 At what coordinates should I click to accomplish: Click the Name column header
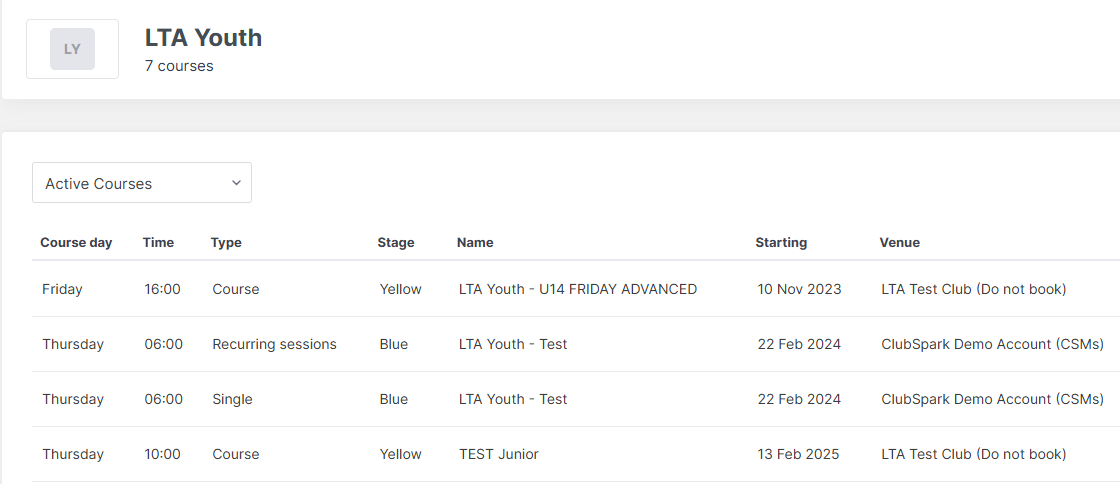[475, 243]
